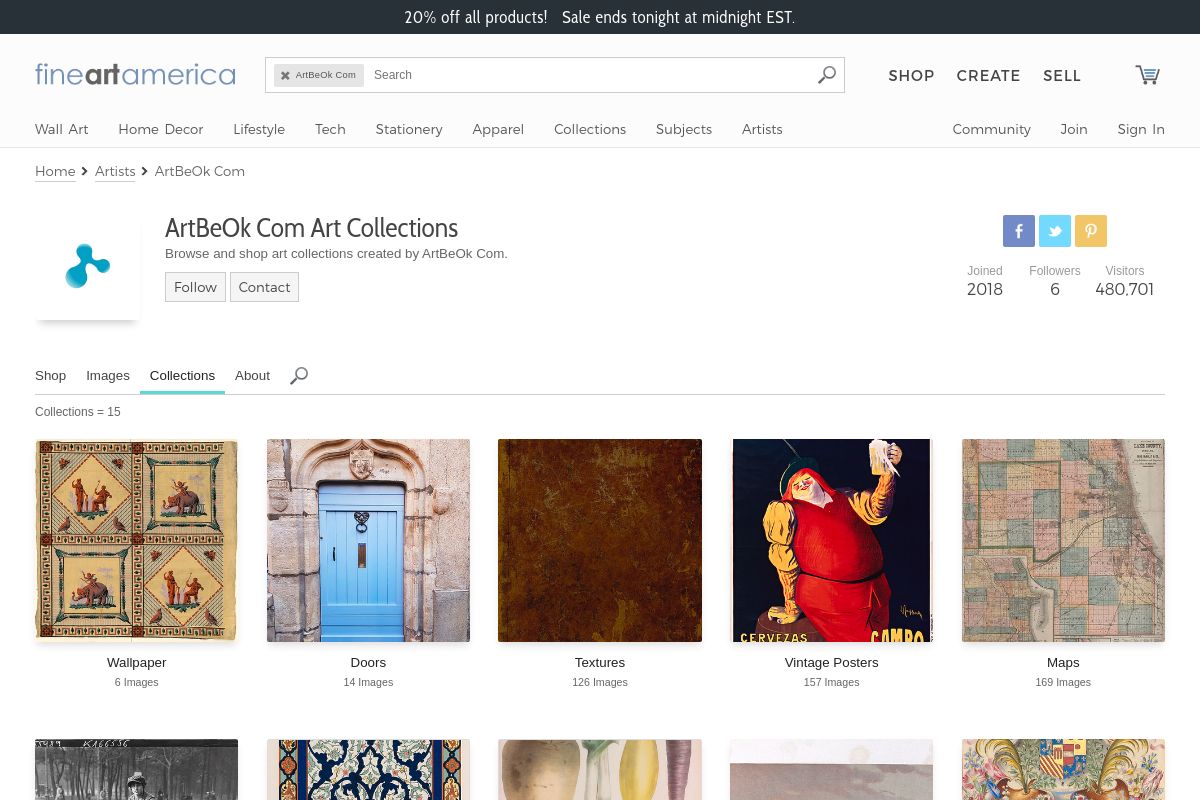Focus the Search input field
Viewport: 1200px width, 800px height.
pos(590,75)
